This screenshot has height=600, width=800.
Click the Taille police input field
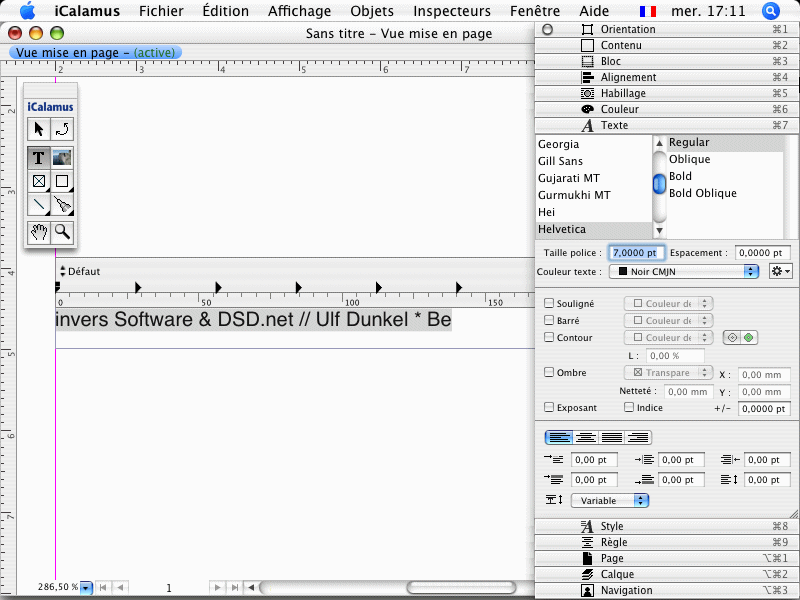[636, 253]
